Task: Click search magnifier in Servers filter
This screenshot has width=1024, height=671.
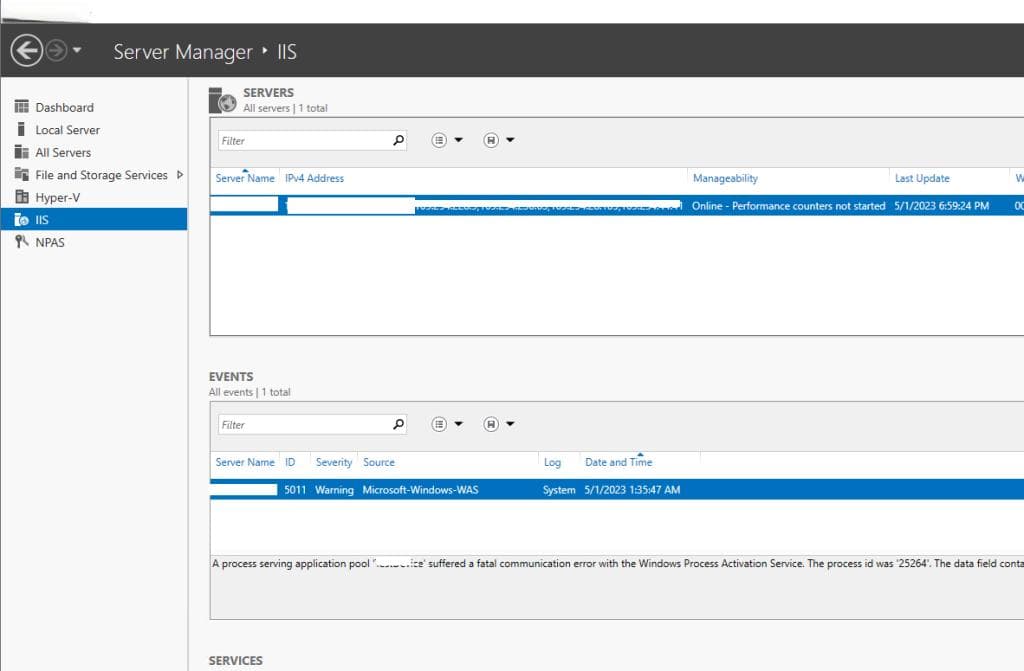Action: (x=398, y=140)
